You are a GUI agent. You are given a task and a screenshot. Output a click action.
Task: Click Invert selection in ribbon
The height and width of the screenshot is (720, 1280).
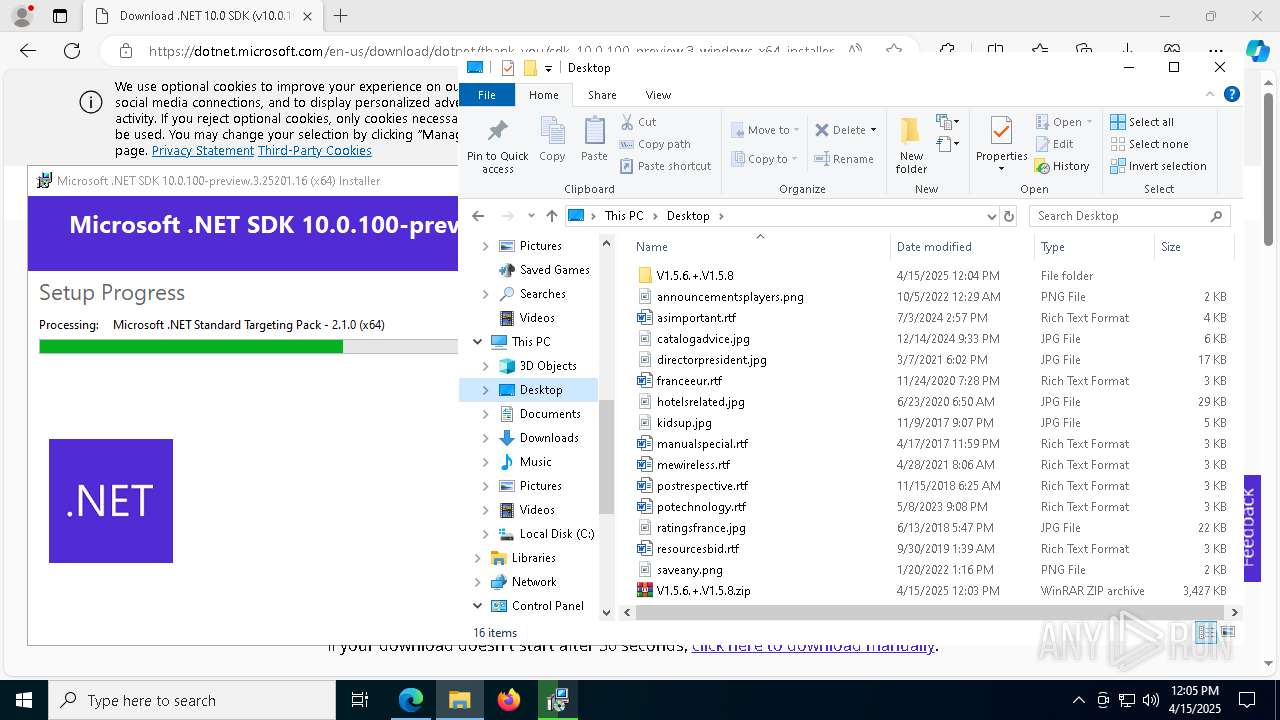(1158, 166)
